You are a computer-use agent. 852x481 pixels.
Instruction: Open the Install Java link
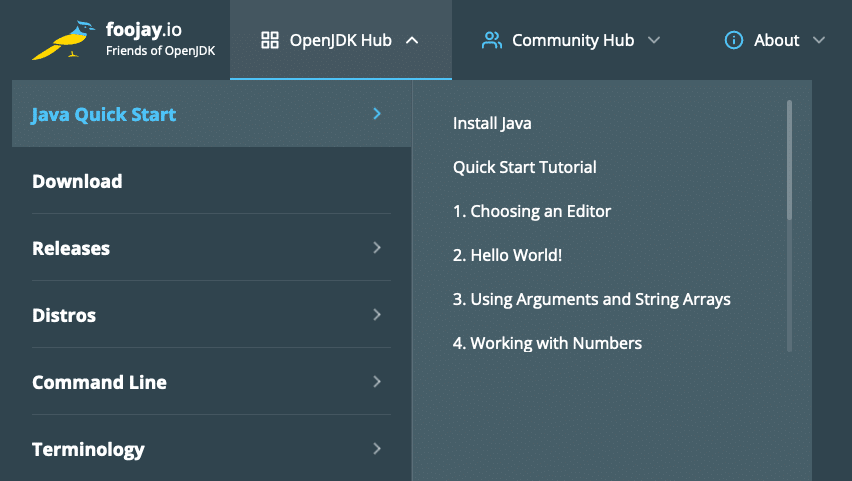(492, 123)
